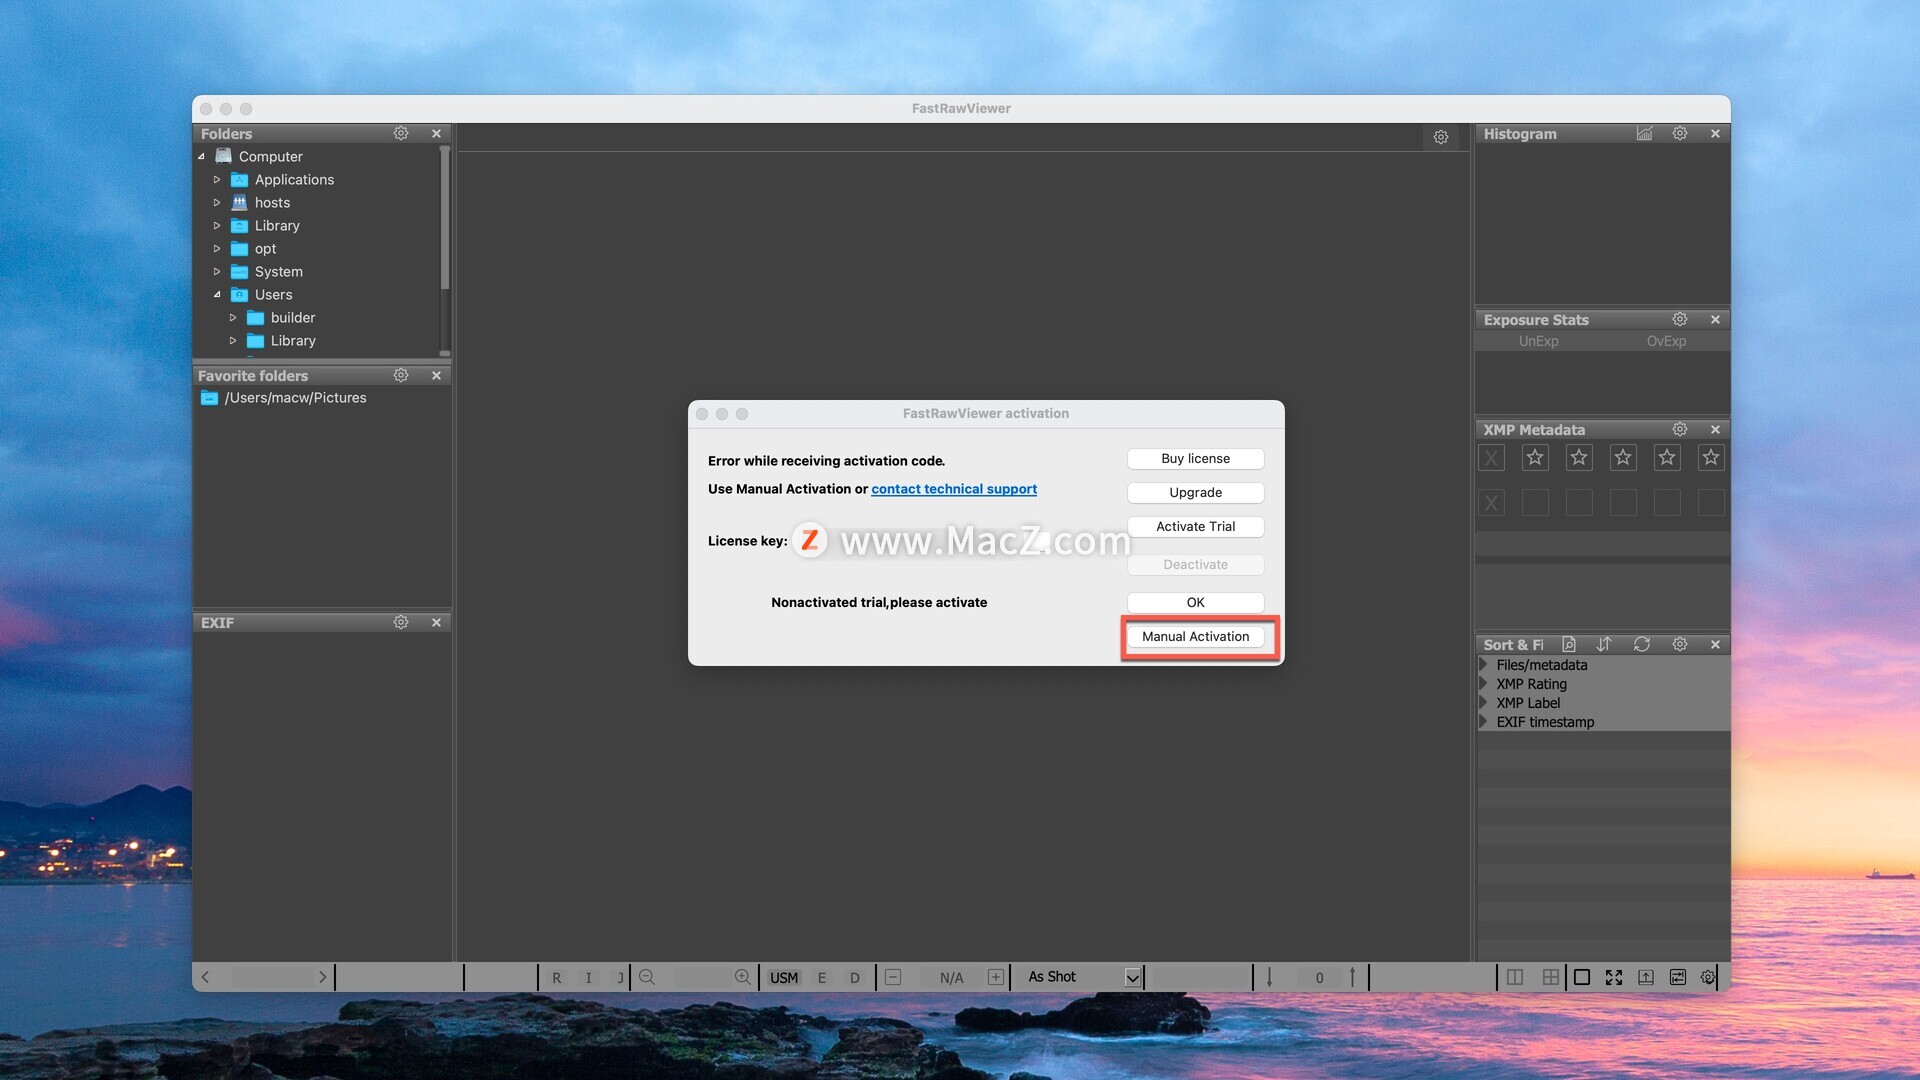Open Exposure Stats settings gear

pyautogui.click(x=1680, y=319)
